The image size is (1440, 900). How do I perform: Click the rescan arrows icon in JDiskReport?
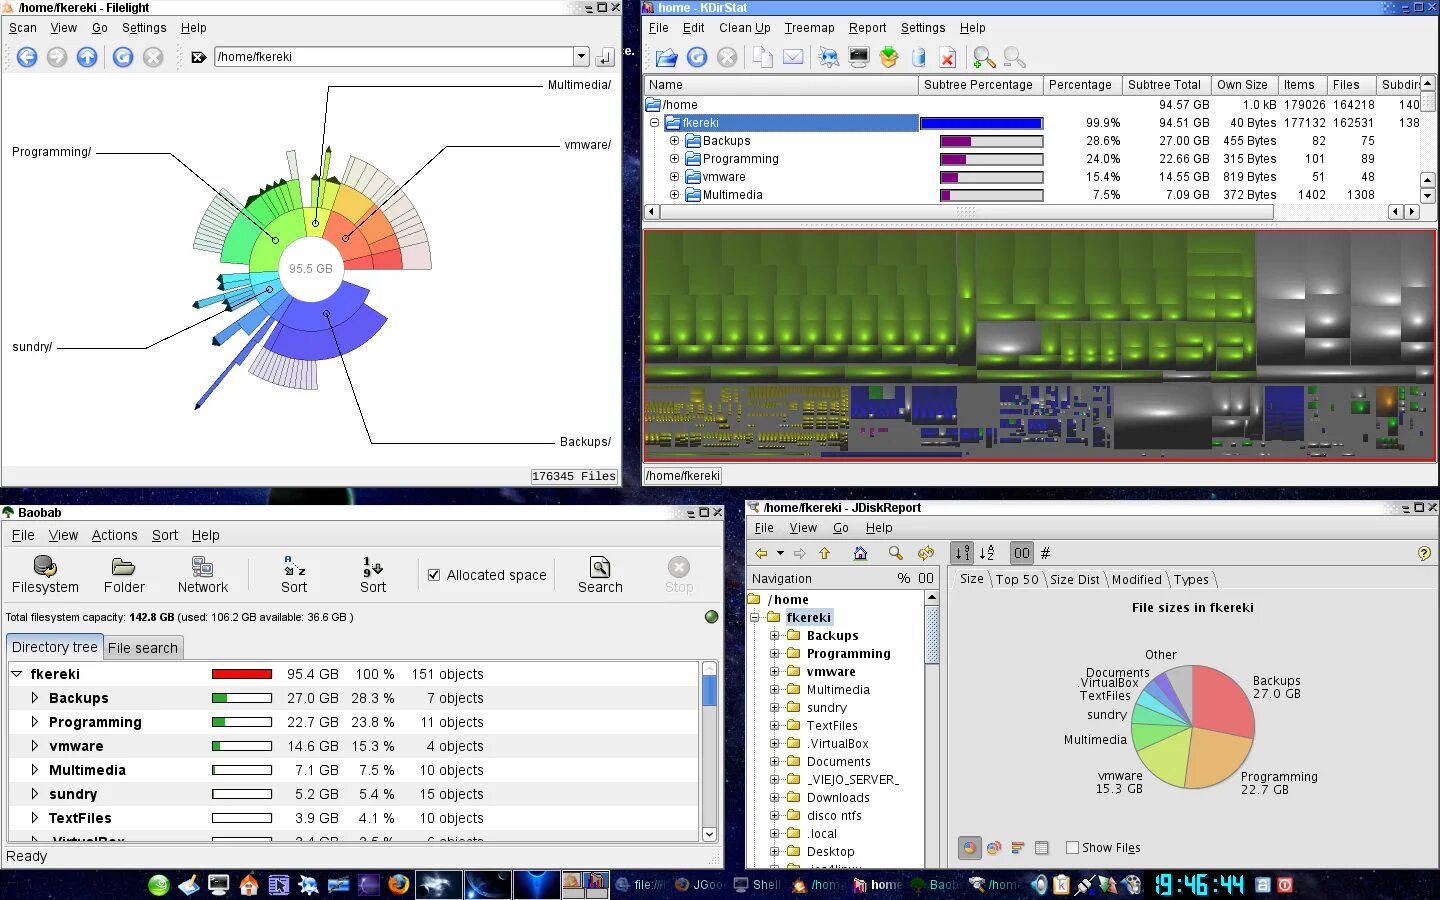[x=926, y=553]
